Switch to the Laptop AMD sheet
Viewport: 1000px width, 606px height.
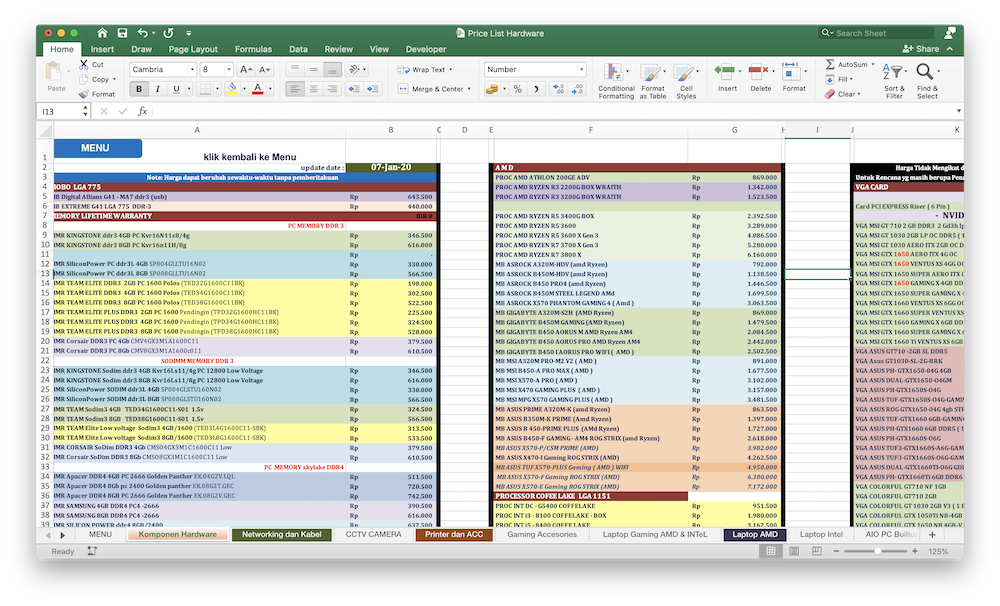pyautogui.click(x=754, y=535)
